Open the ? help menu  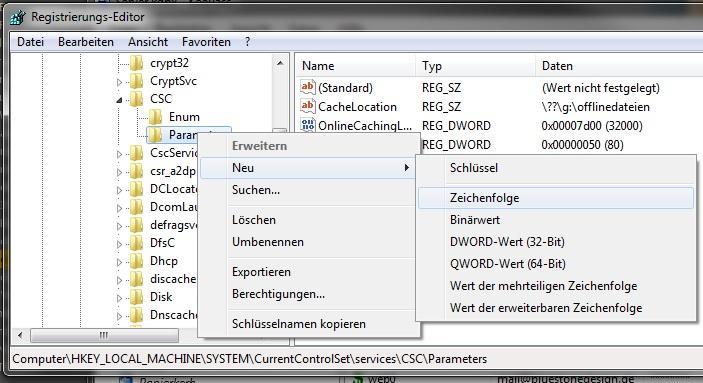[247, 42]
